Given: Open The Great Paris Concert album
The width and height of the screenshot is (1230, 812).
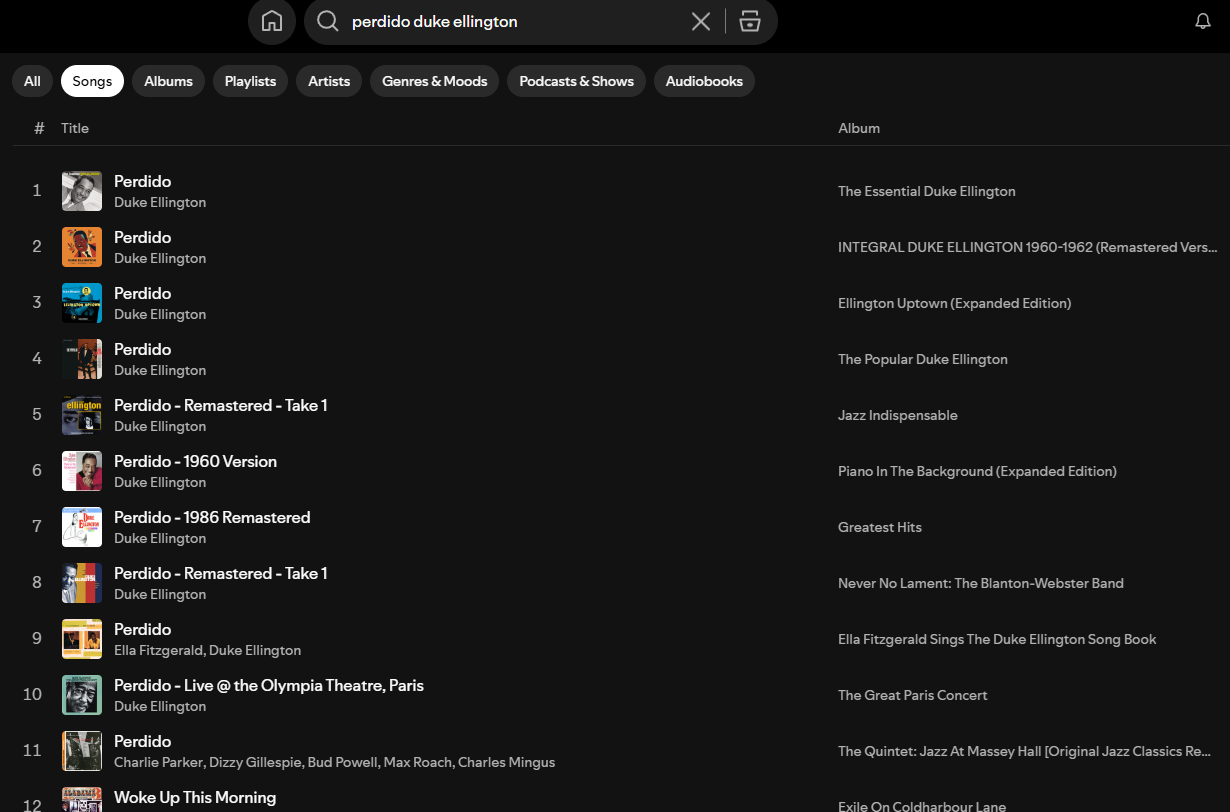Looking at the screenshot, I should click(x=912, y=695).
